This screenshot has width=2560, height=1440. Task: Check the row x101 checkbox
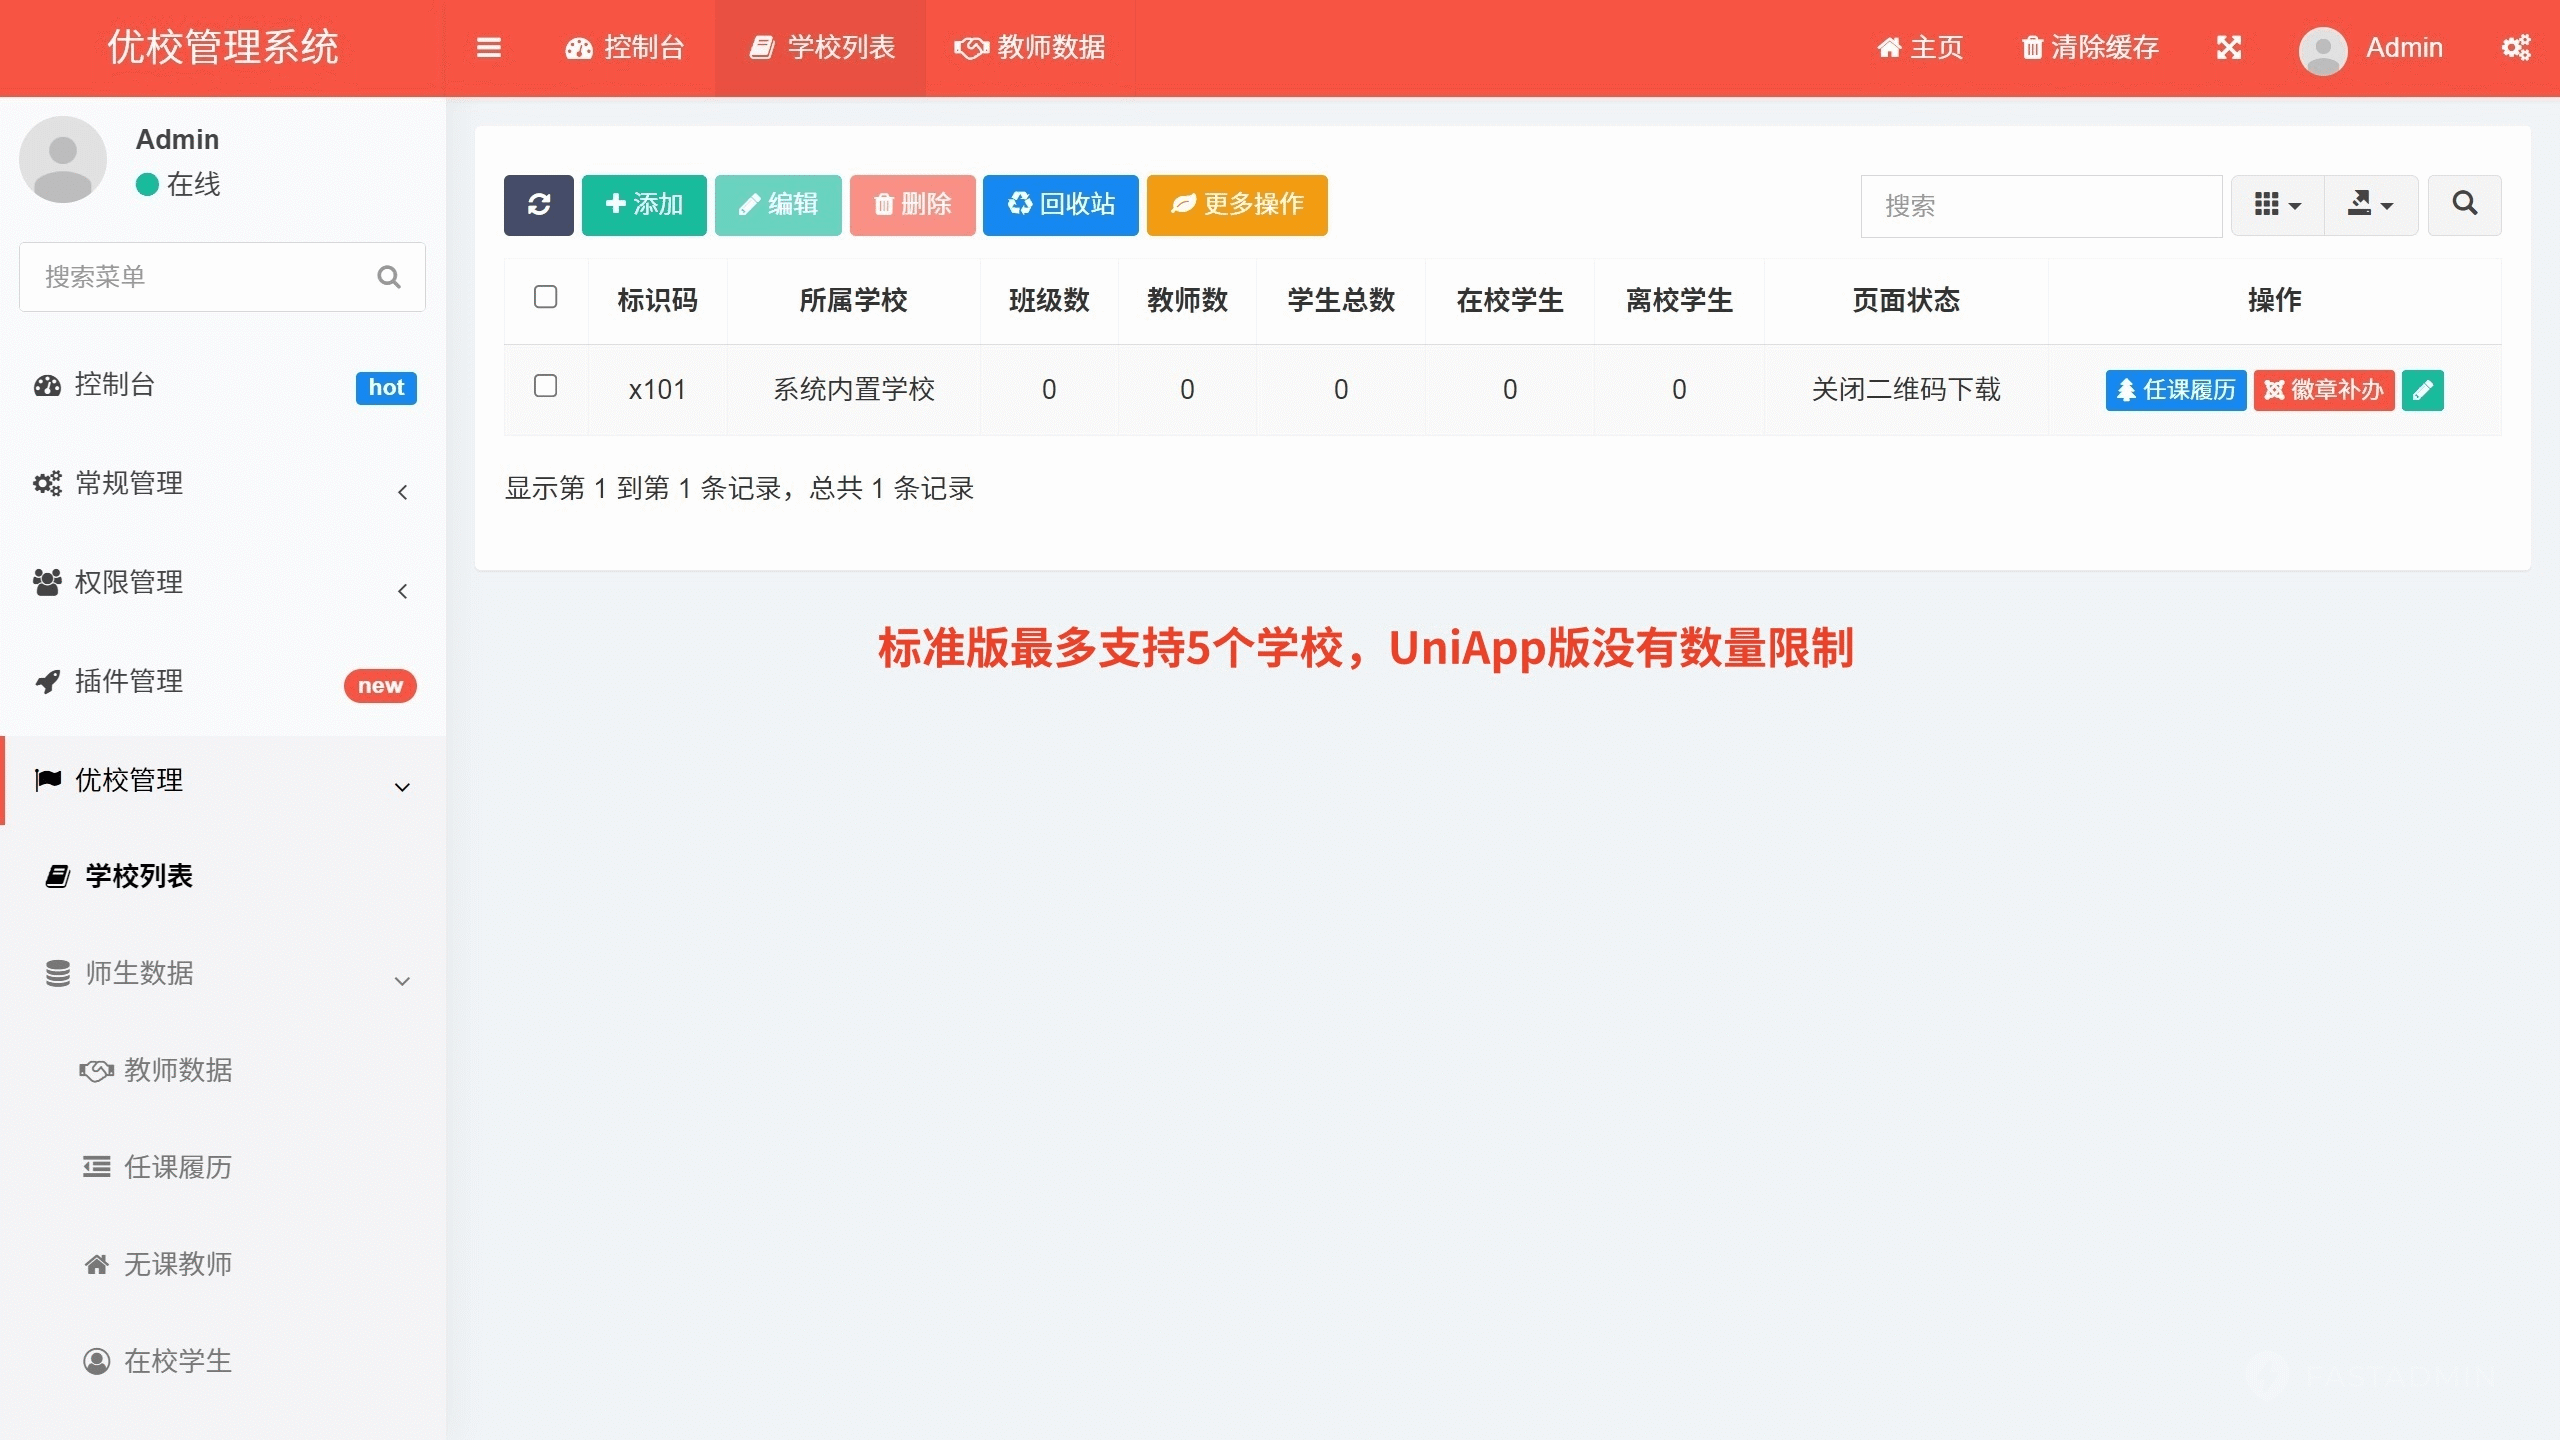coord(545,386)
